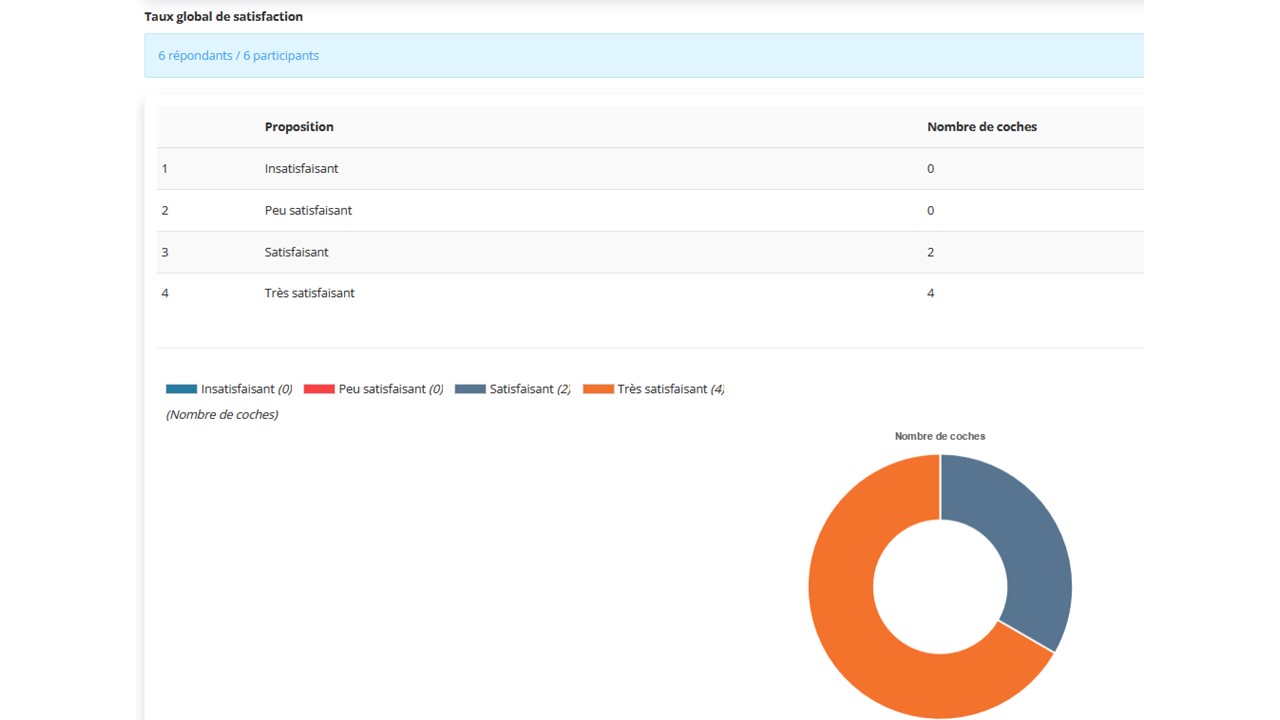Select the slate-blue segment of the donut chart

point(1030,560)
